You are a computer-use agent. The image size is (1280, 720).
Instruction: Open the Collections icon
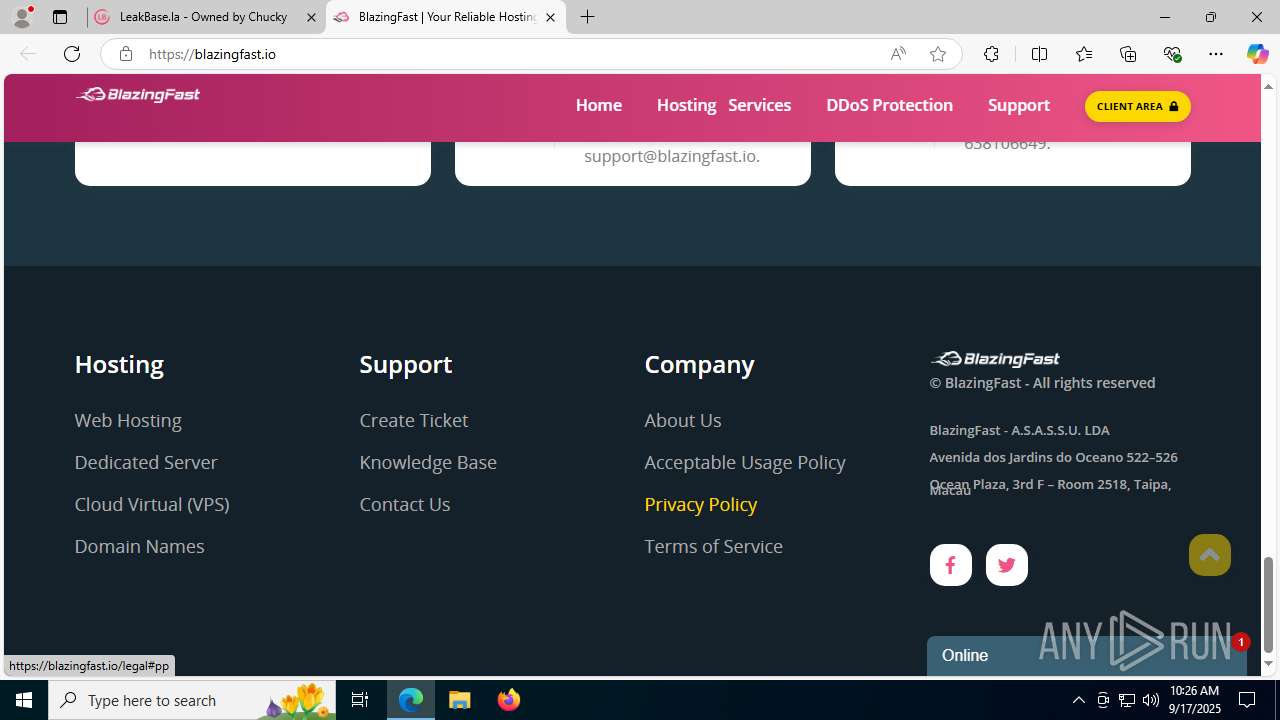(x=1128, y=54)
